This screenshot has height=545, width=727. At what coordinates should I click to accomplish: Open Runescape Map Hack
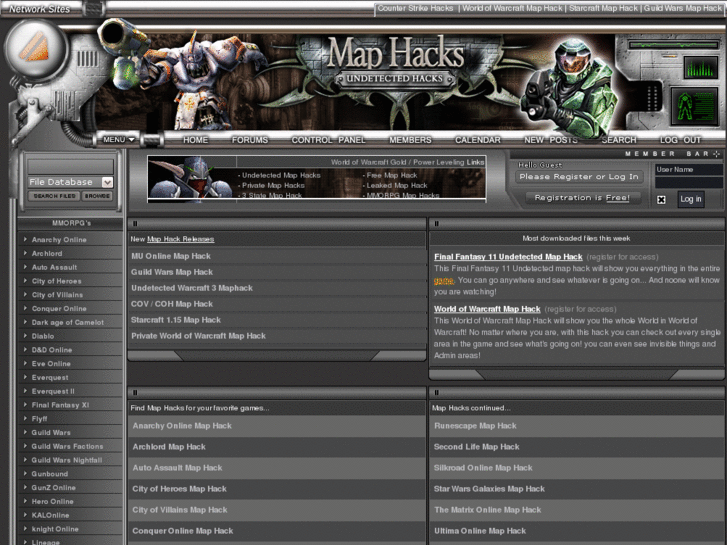coord(475,426)
